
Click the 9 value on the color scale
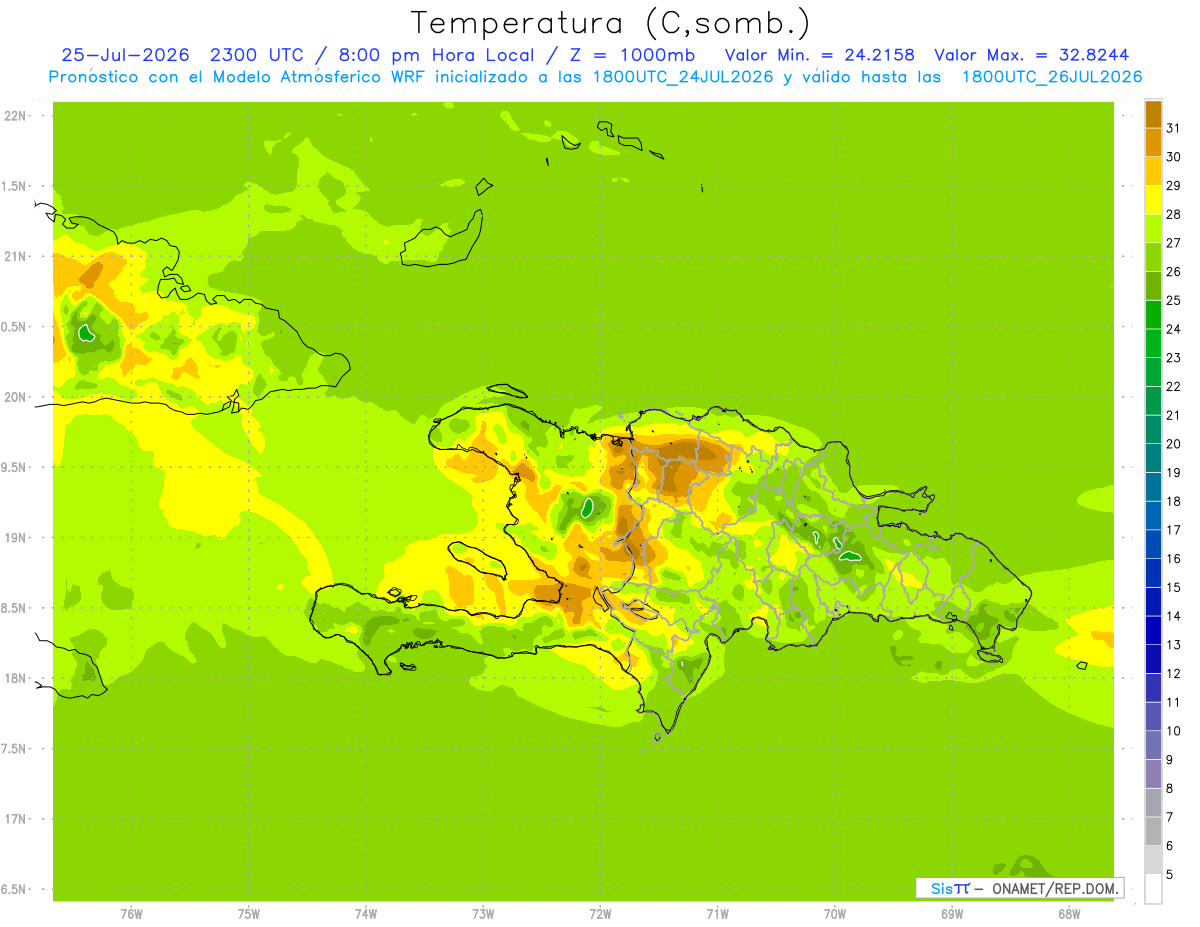pyautogui.click(x=1169, y=759)
